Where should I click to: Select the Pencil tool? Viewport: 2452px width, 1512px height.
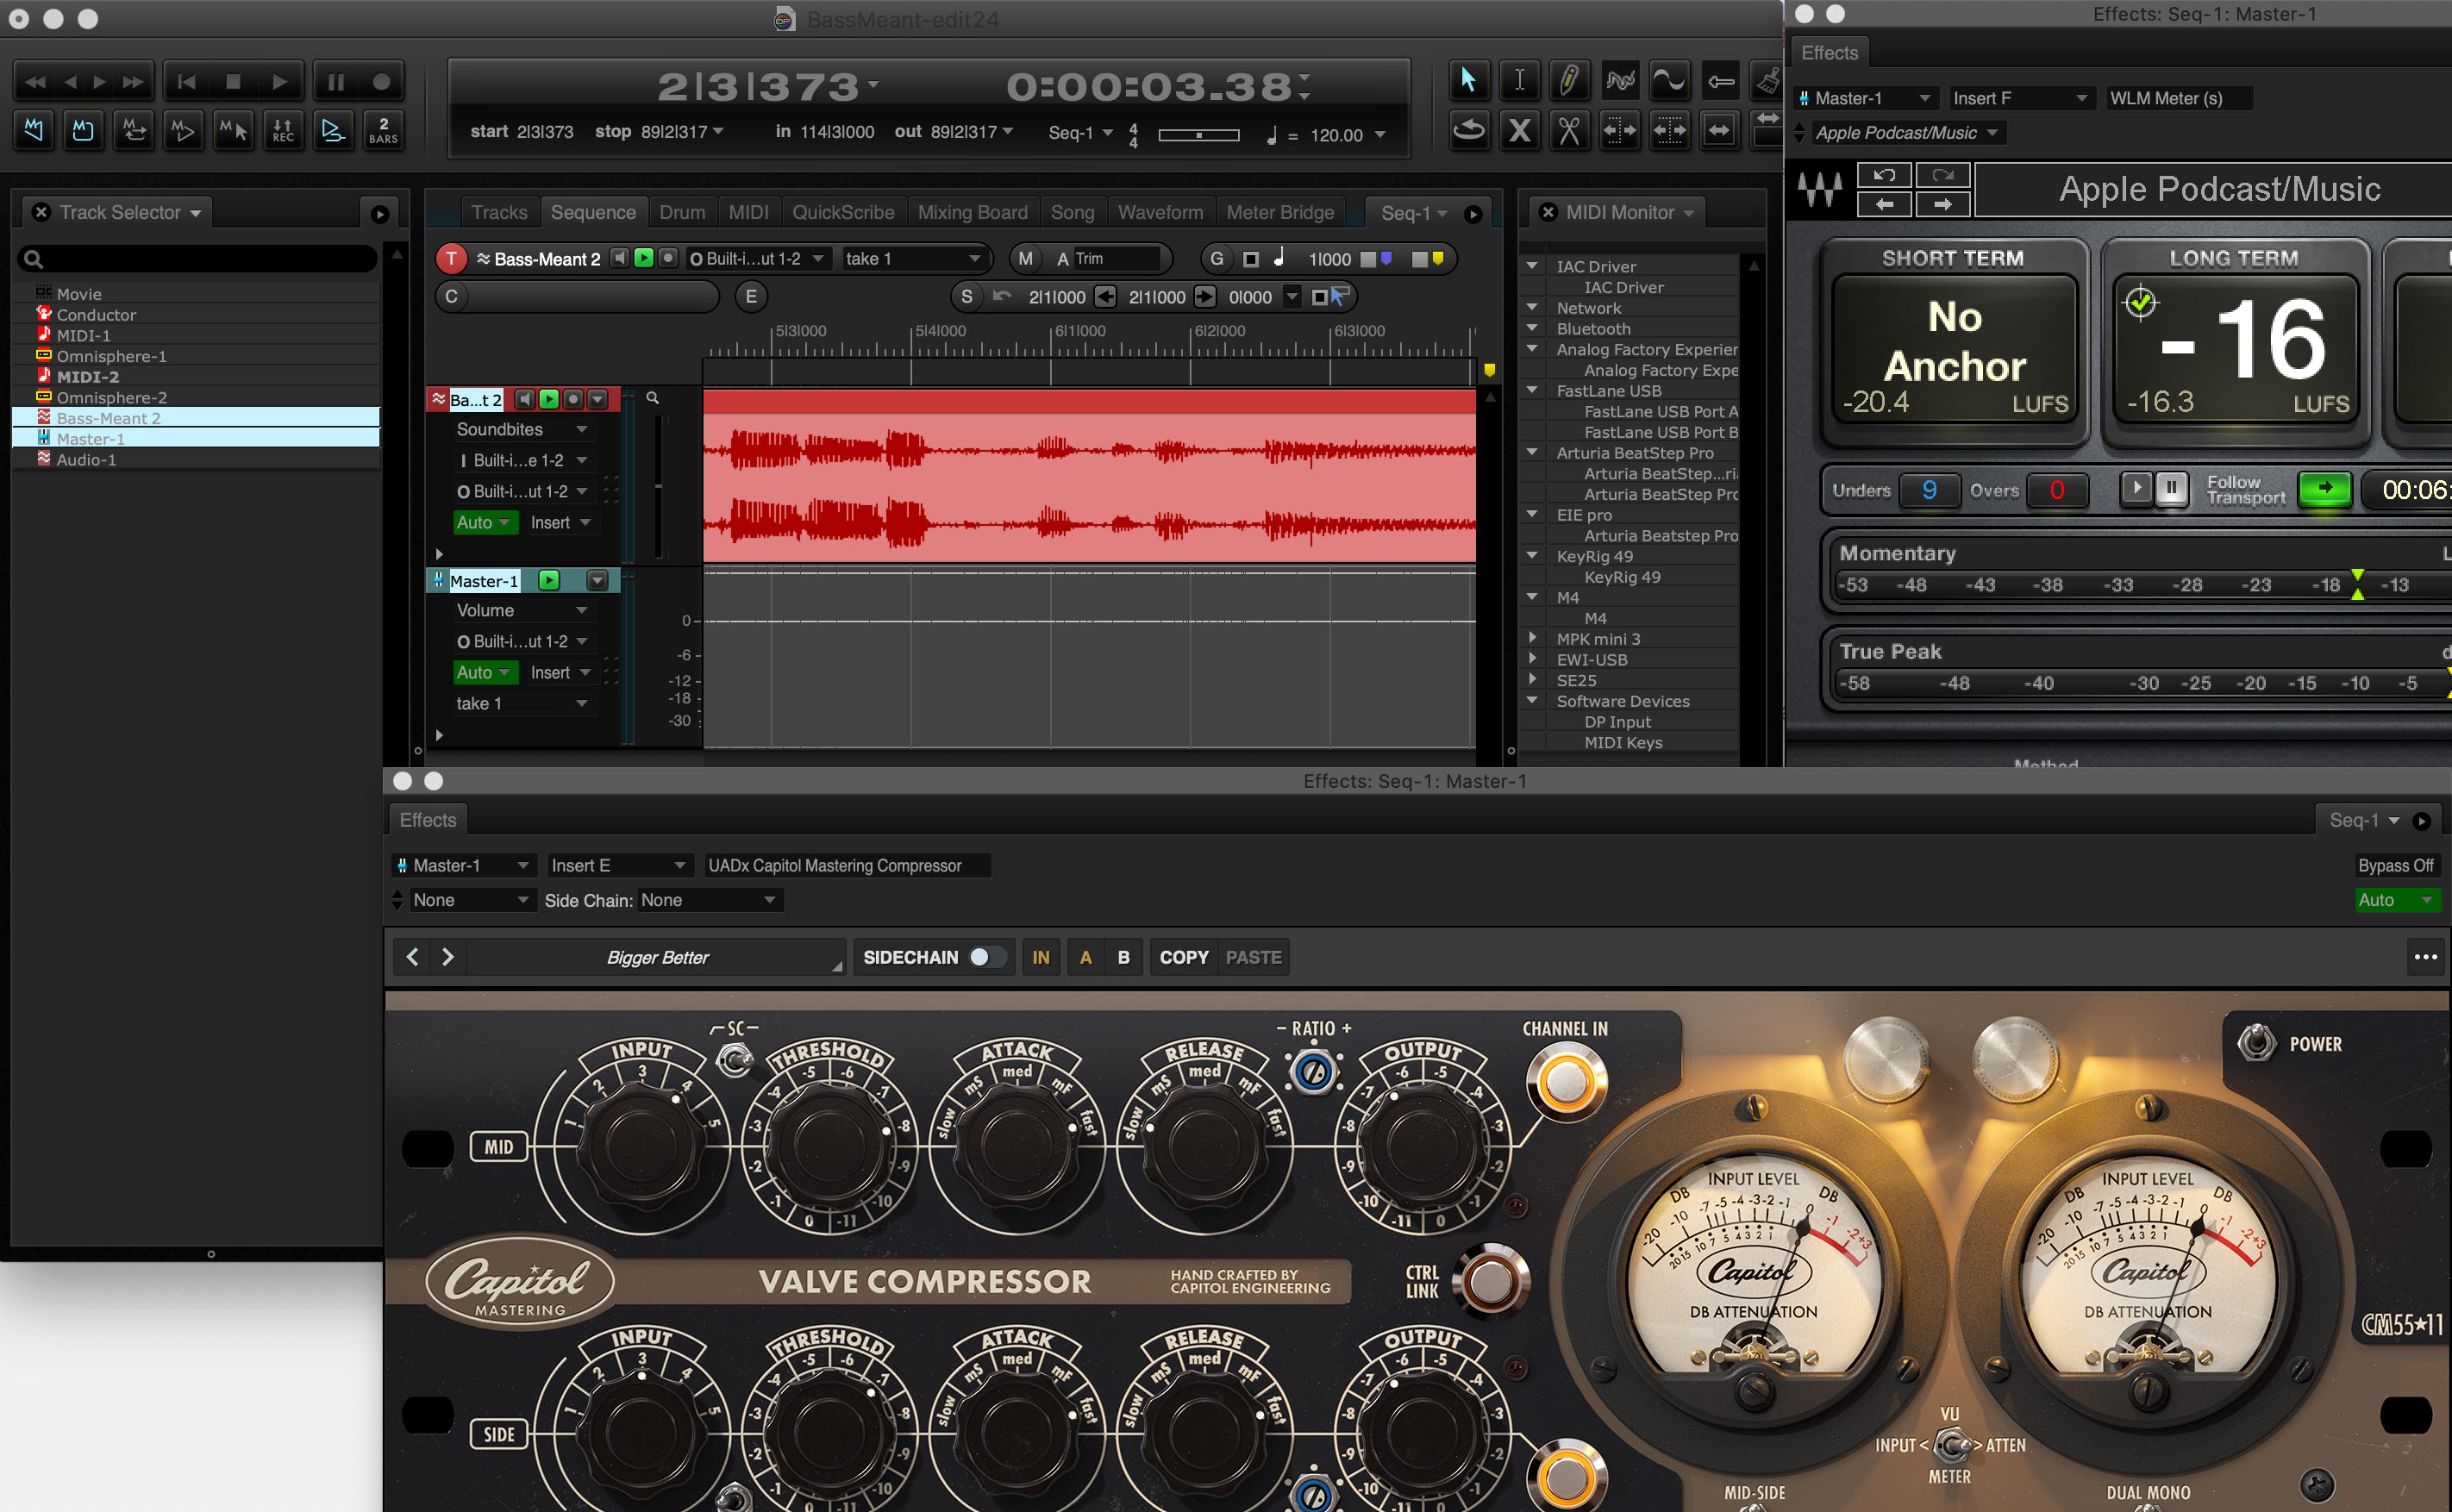1569,80
